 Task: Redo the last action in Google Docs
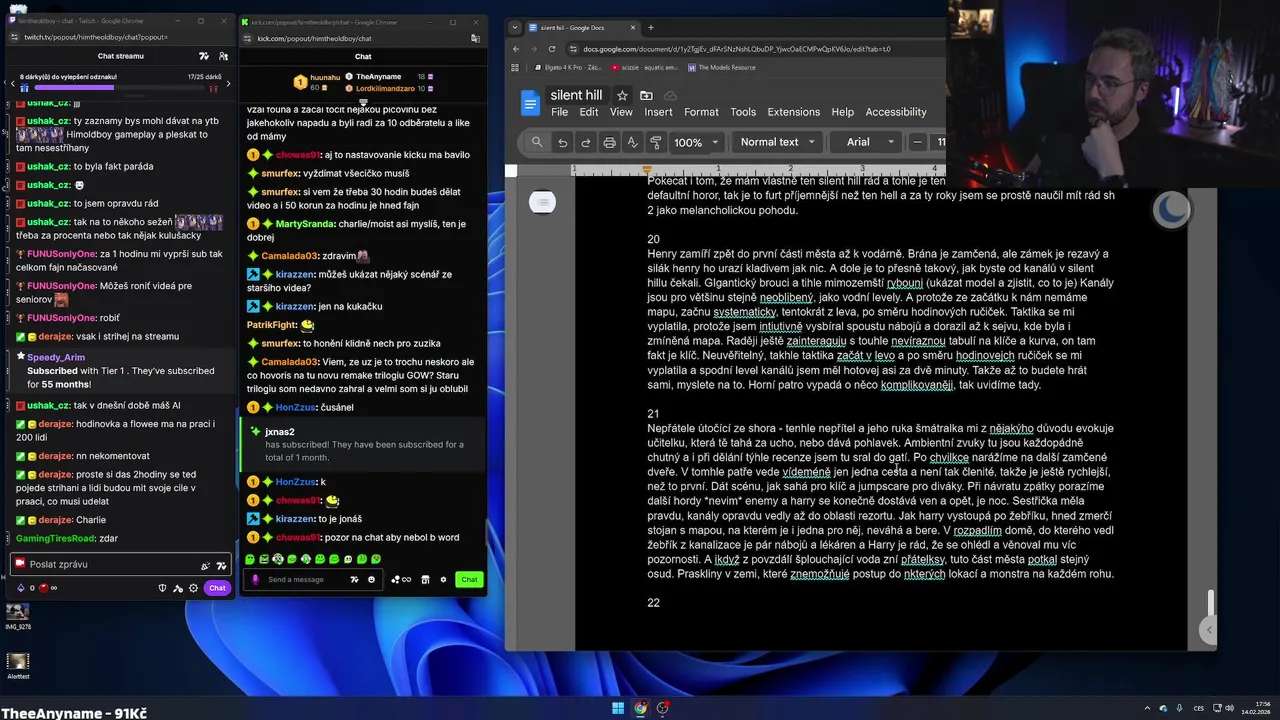click(586, 142)
